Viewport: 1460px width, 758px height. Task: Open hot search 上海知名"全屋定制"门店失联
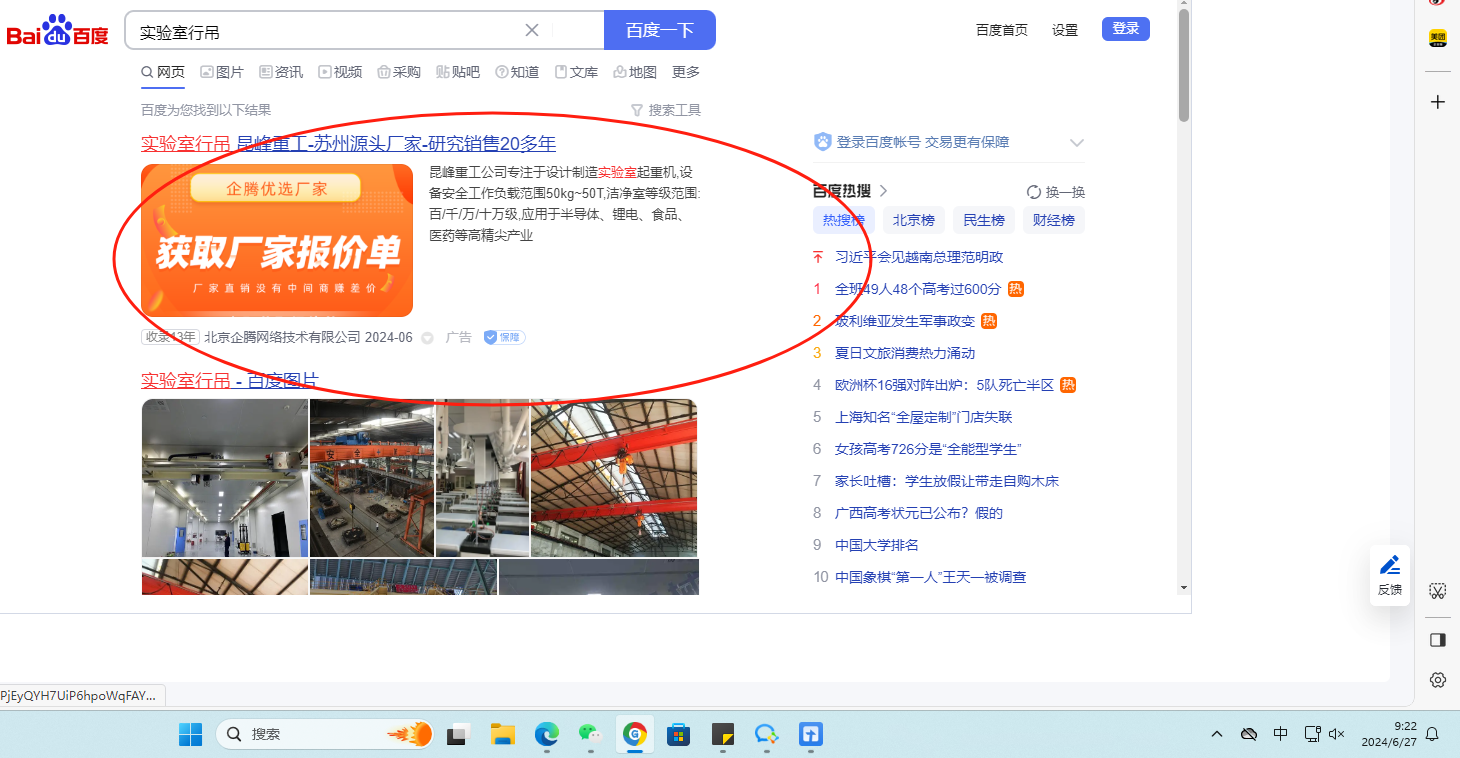(924, 417)
